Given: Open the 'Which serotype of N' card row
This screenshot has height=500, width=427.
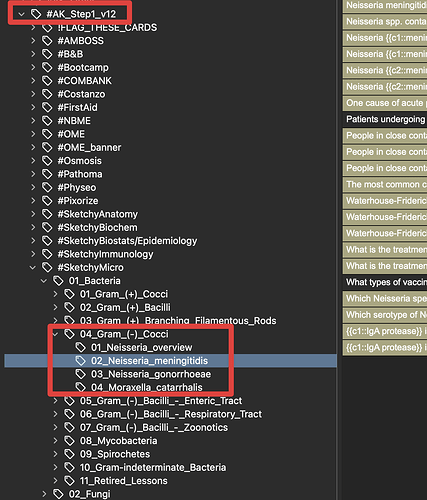Looking at the screenshot, I should tap(385, 315).
